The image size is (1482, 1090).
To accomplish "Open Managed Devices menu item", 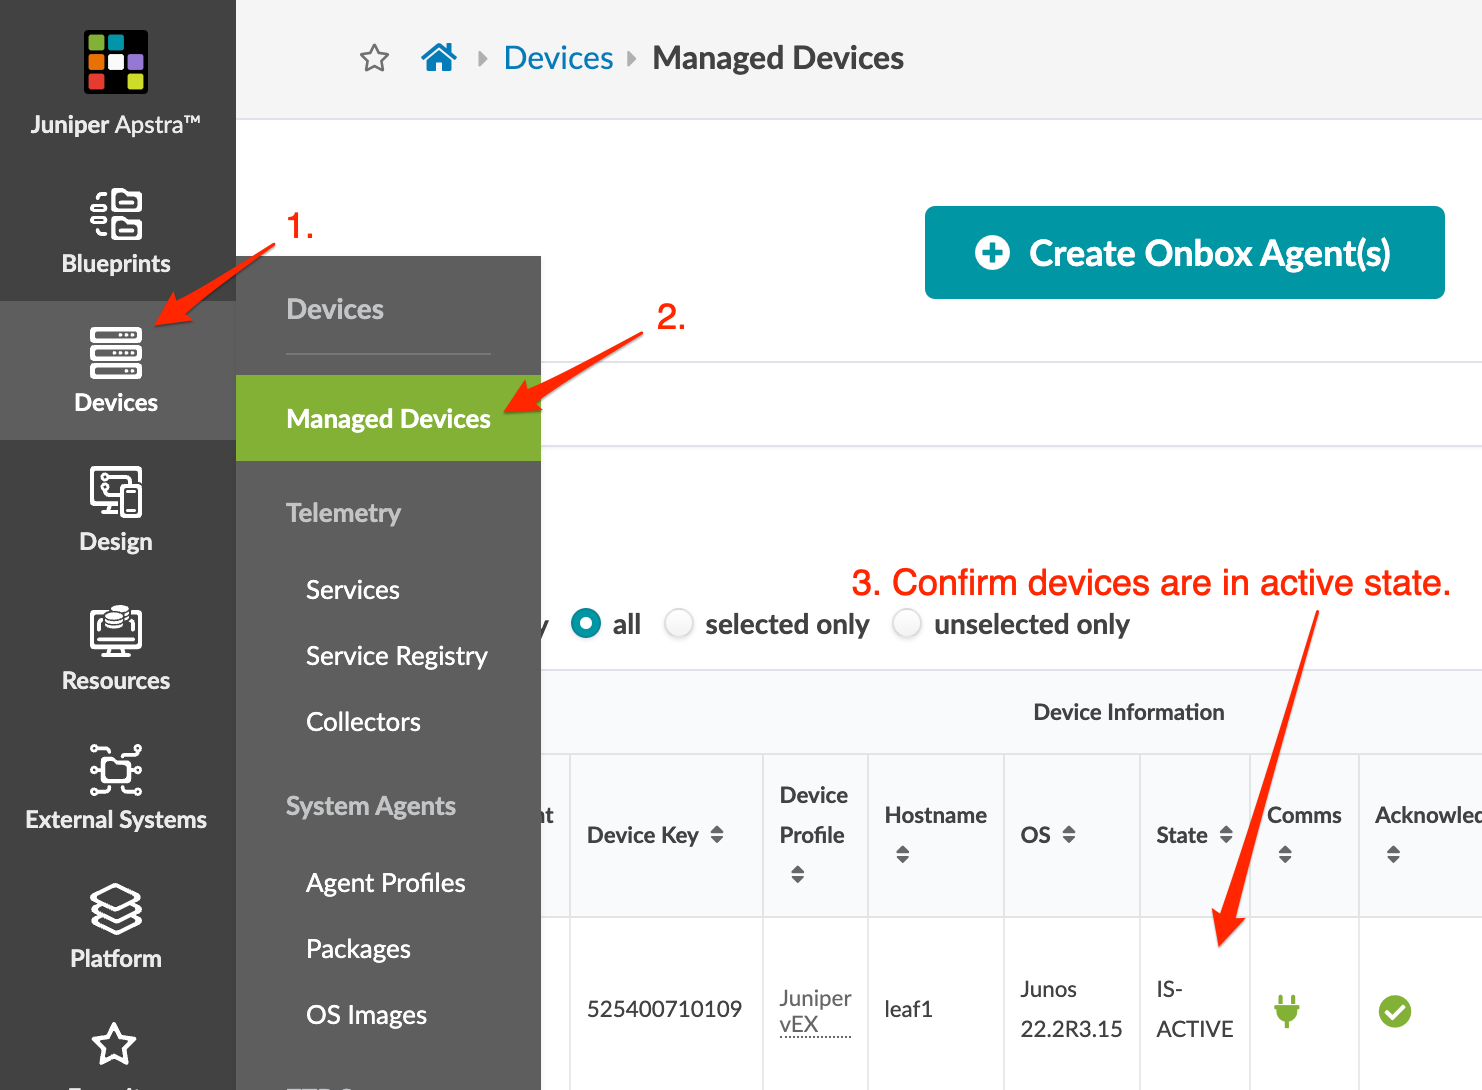I will click(388, 418).
